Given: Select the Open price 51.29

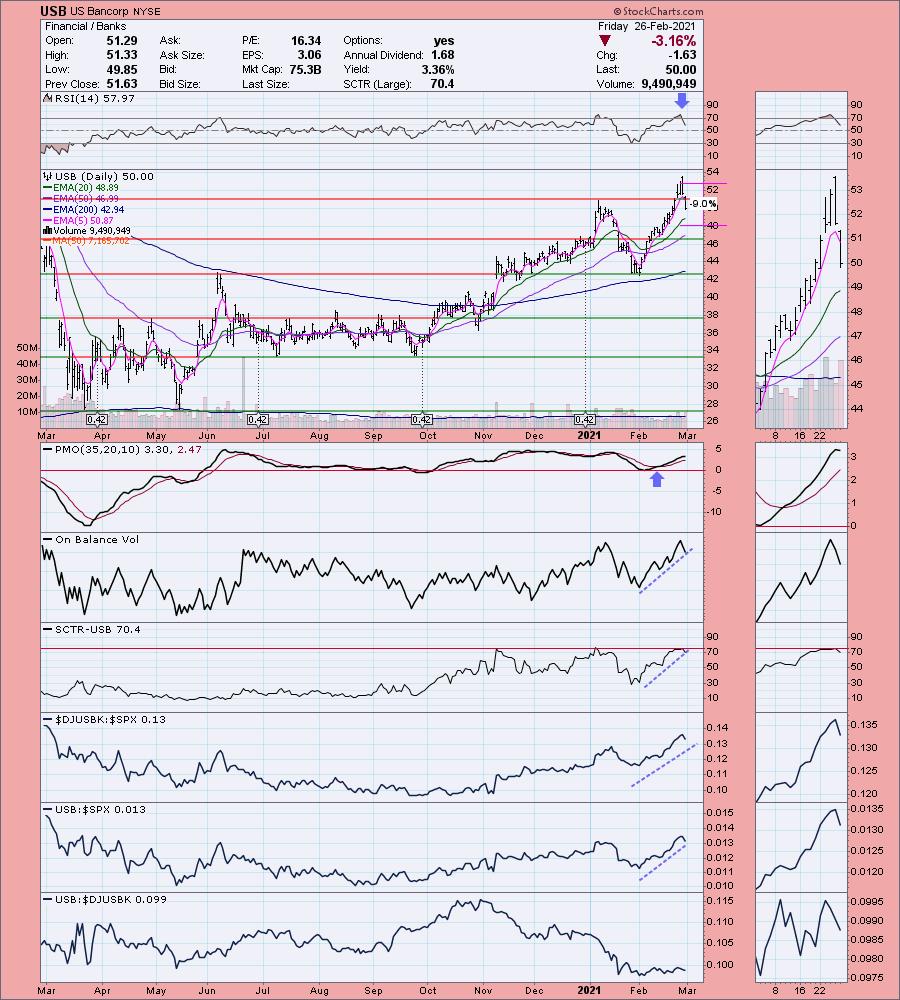Looking at the screenshot, I should click(121, 40).
